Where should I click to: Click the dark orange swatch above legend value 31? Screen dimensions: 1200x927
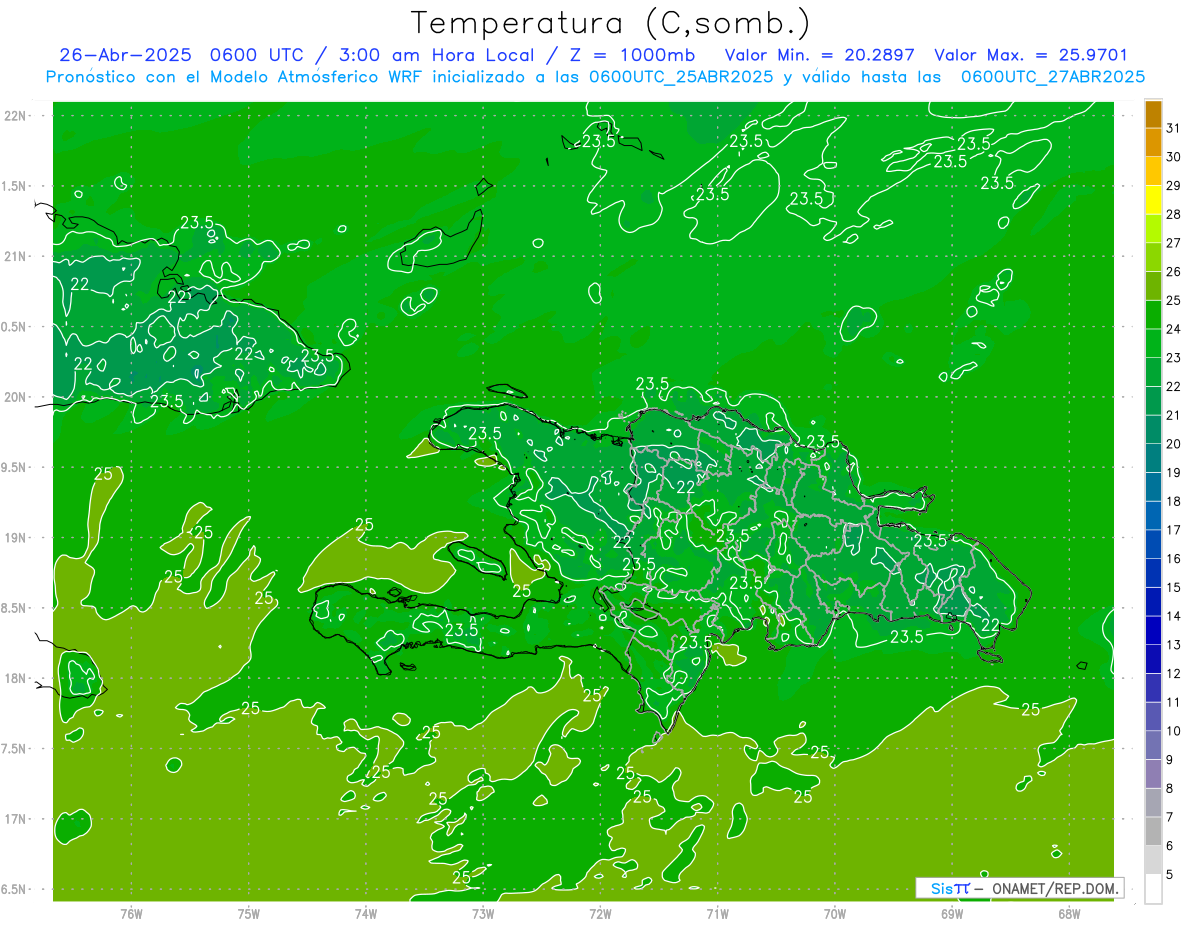tap(1153, 114)
